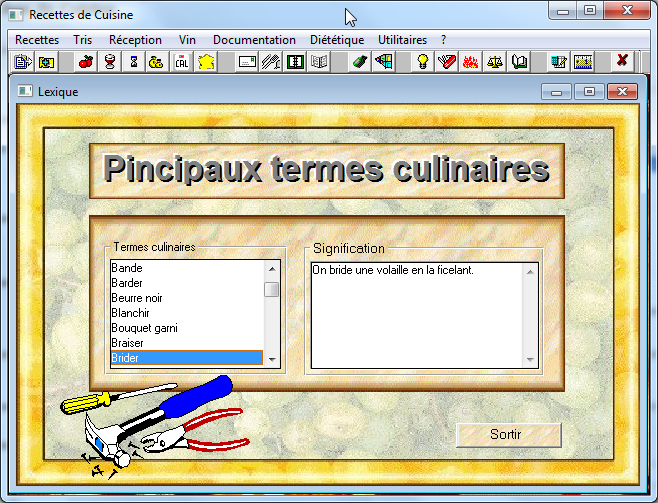The image size is (658, 503).
Task: Minimize the Lexique window
Action: (556, 91)
